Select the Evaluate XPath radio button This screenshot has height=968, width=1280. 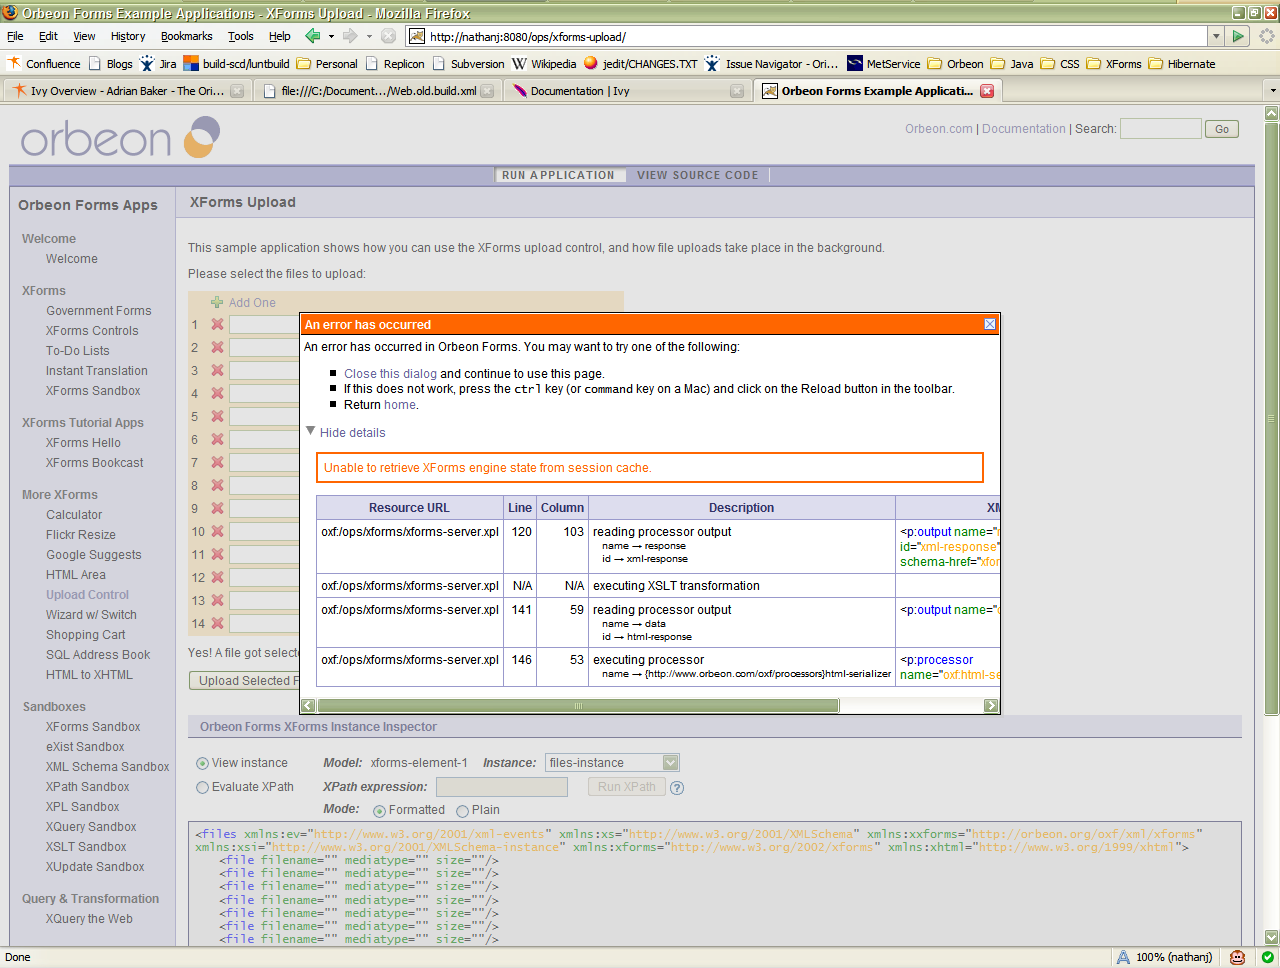[202, 787]
